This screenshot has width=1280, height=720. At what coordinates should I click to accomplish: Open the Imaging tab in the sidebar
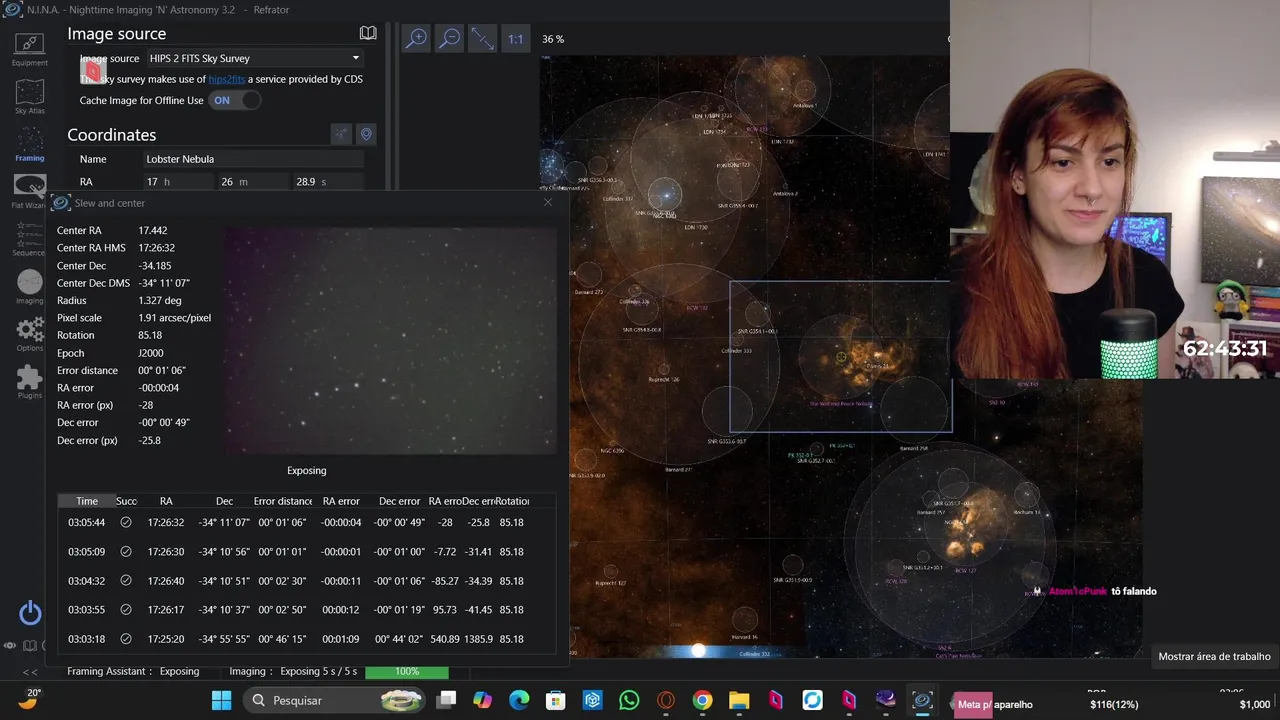[29, 287]
